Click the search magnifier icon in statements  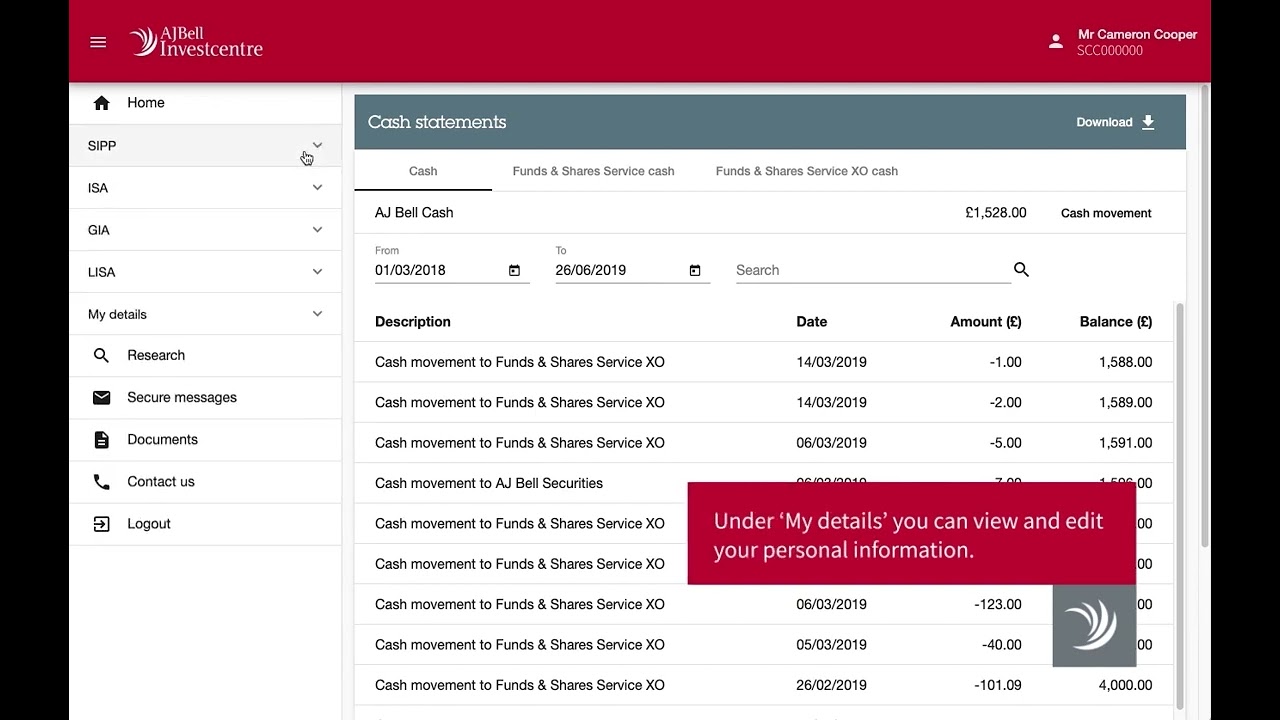point(1021,269)
